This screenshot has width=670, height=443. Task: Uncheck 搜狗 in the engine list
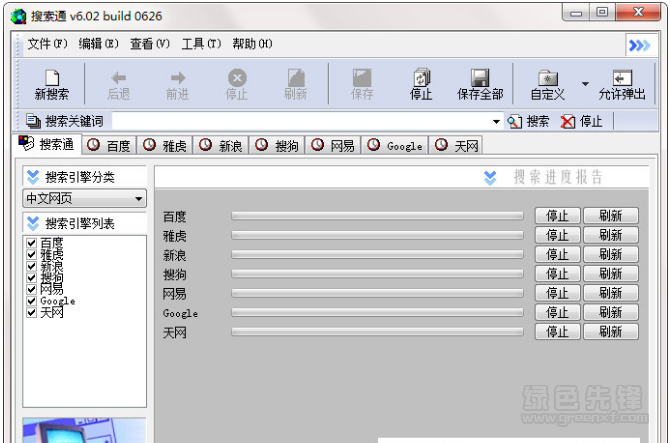[x=32, y=278]
